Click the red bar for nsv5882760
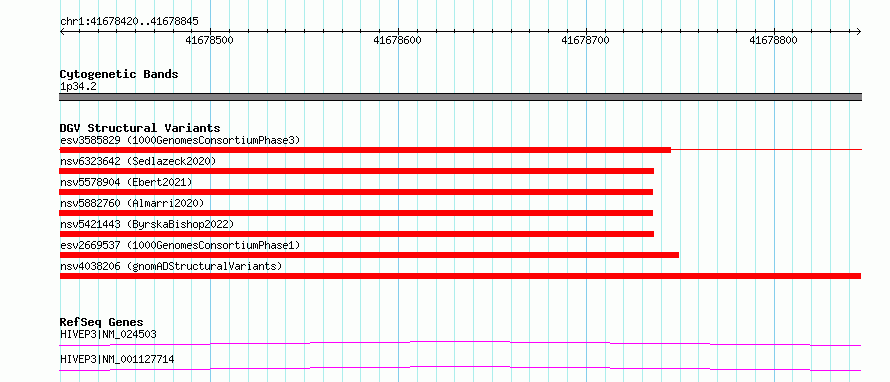 356,213
